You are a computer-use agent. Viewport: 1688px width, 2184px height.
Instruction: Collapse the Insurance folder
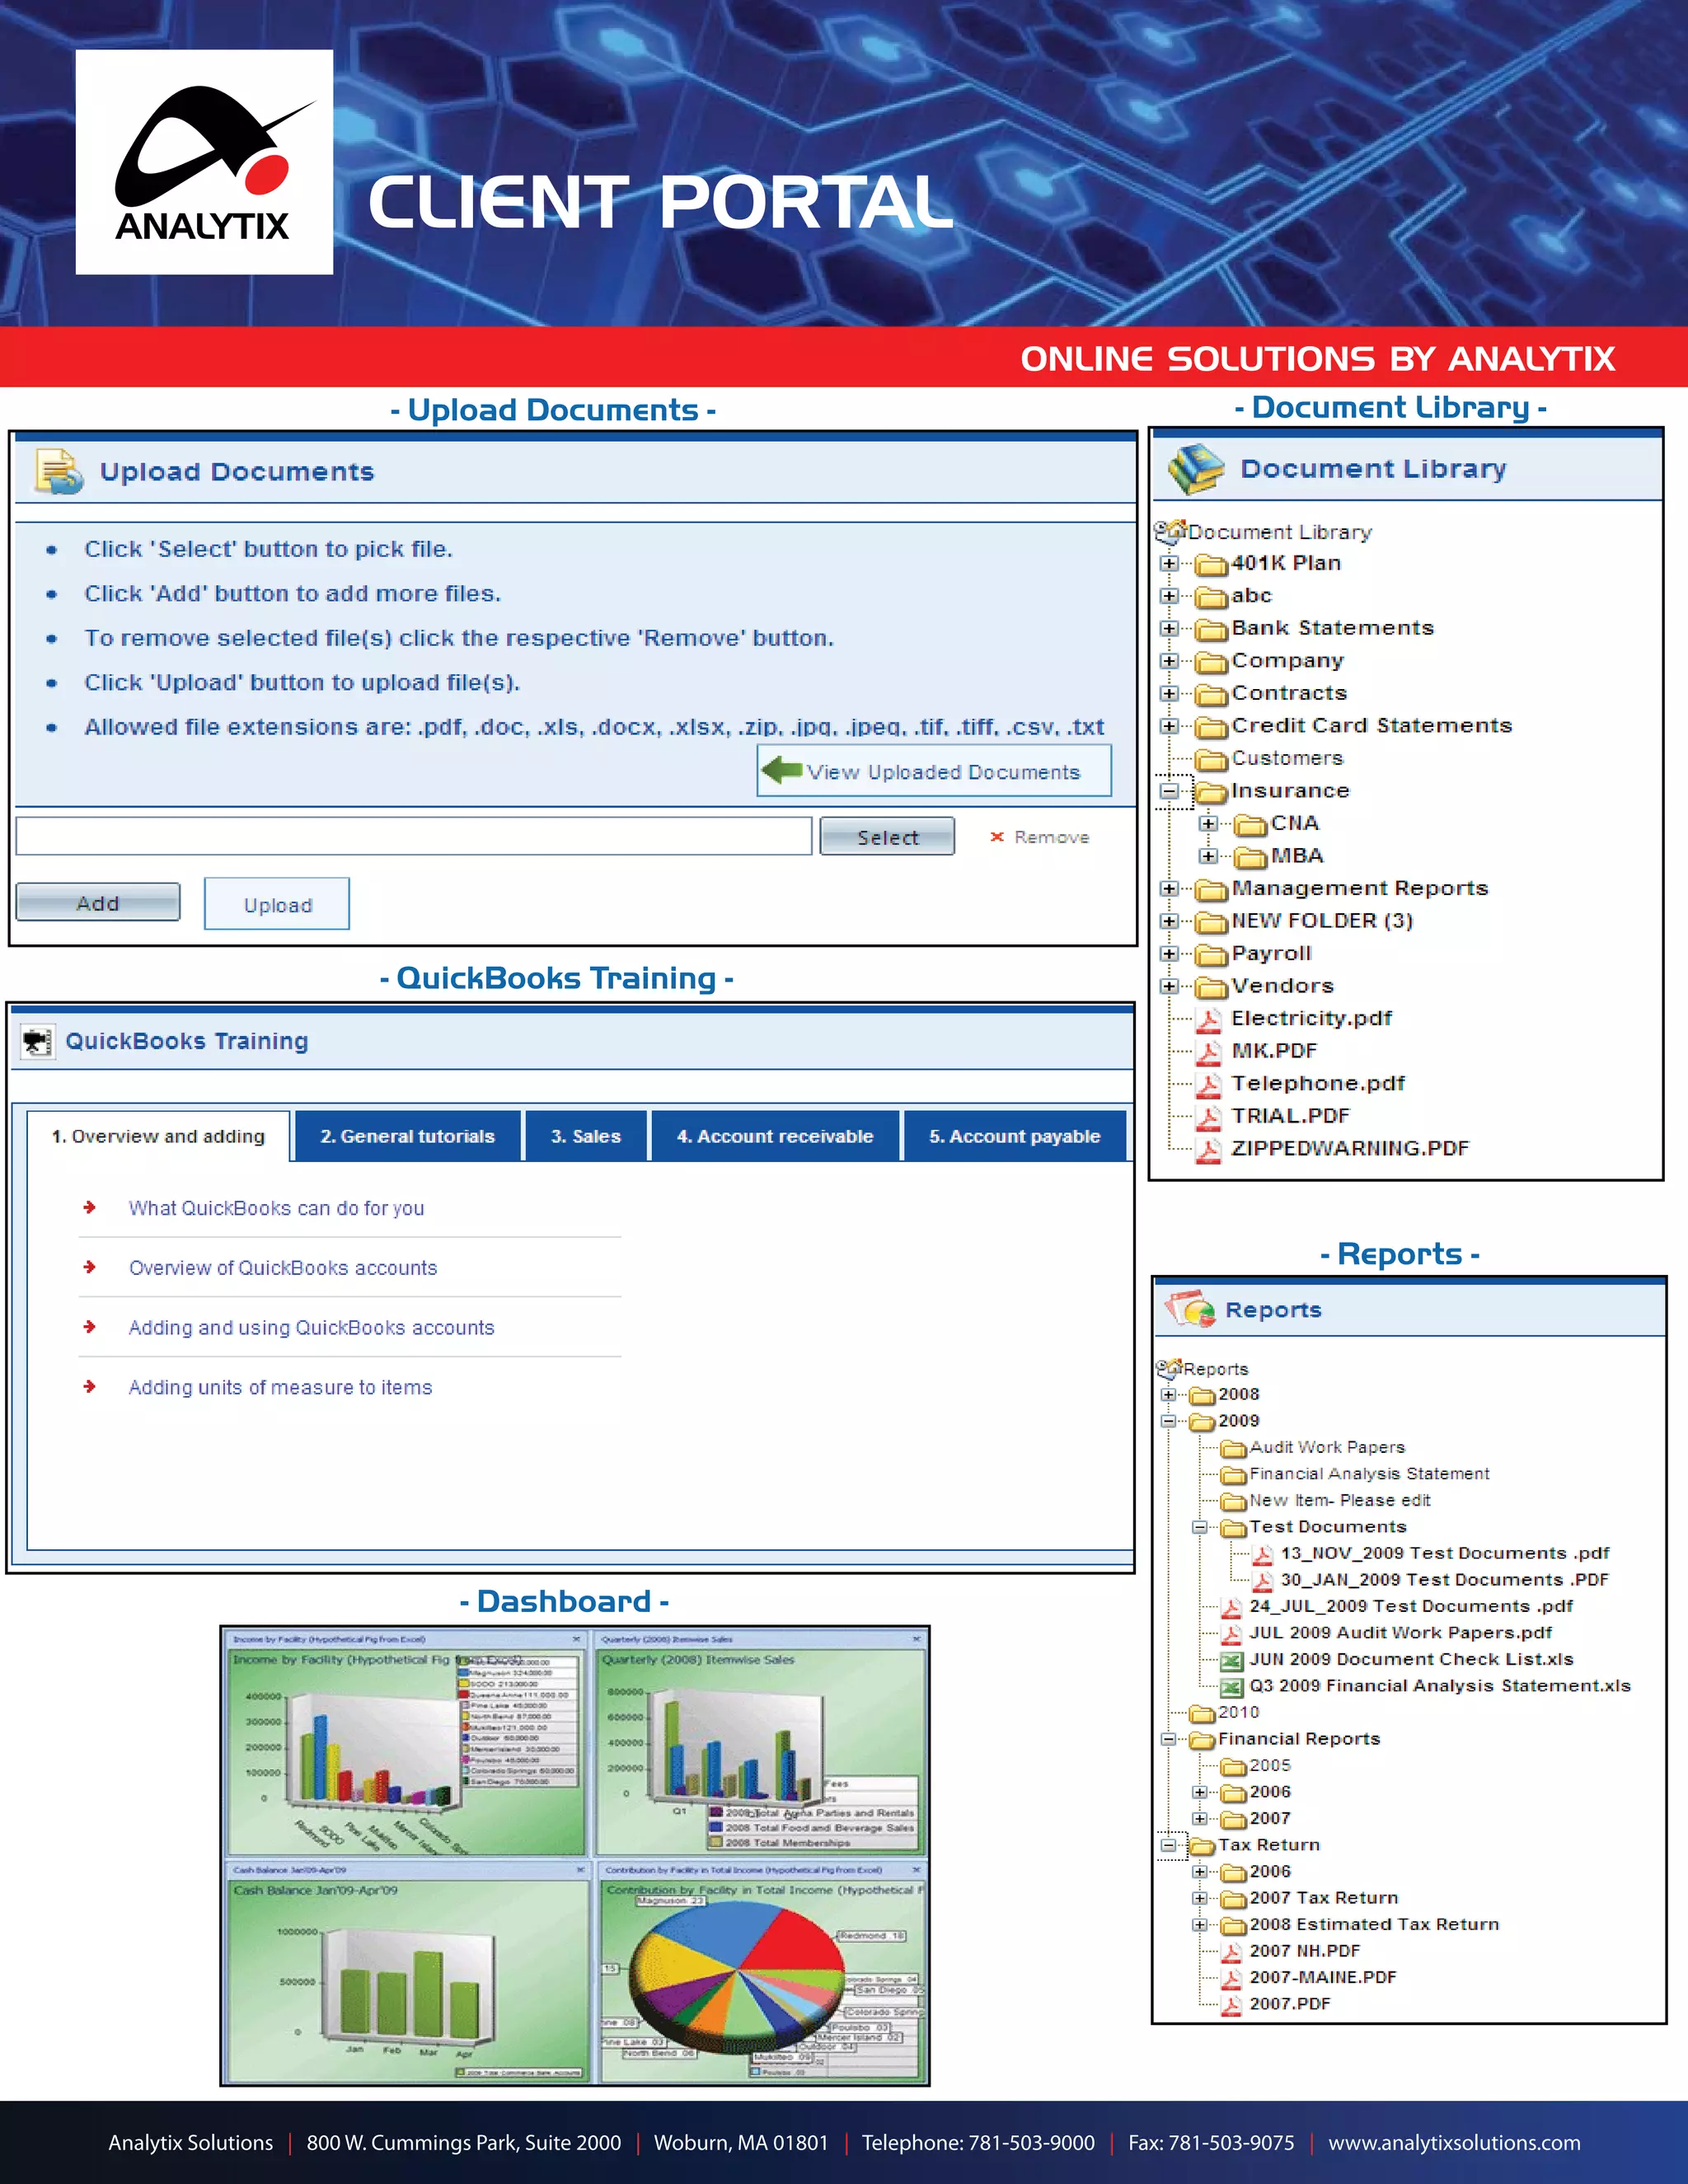[1169, 791]
